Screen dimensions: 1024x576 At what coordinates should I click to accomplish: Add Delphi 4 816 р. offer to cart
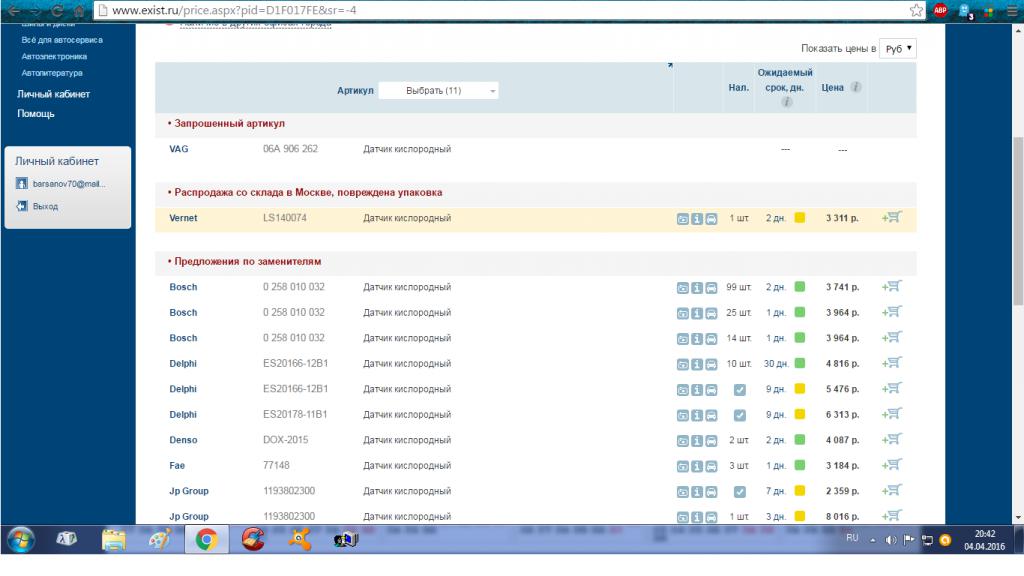click(892, 362)
